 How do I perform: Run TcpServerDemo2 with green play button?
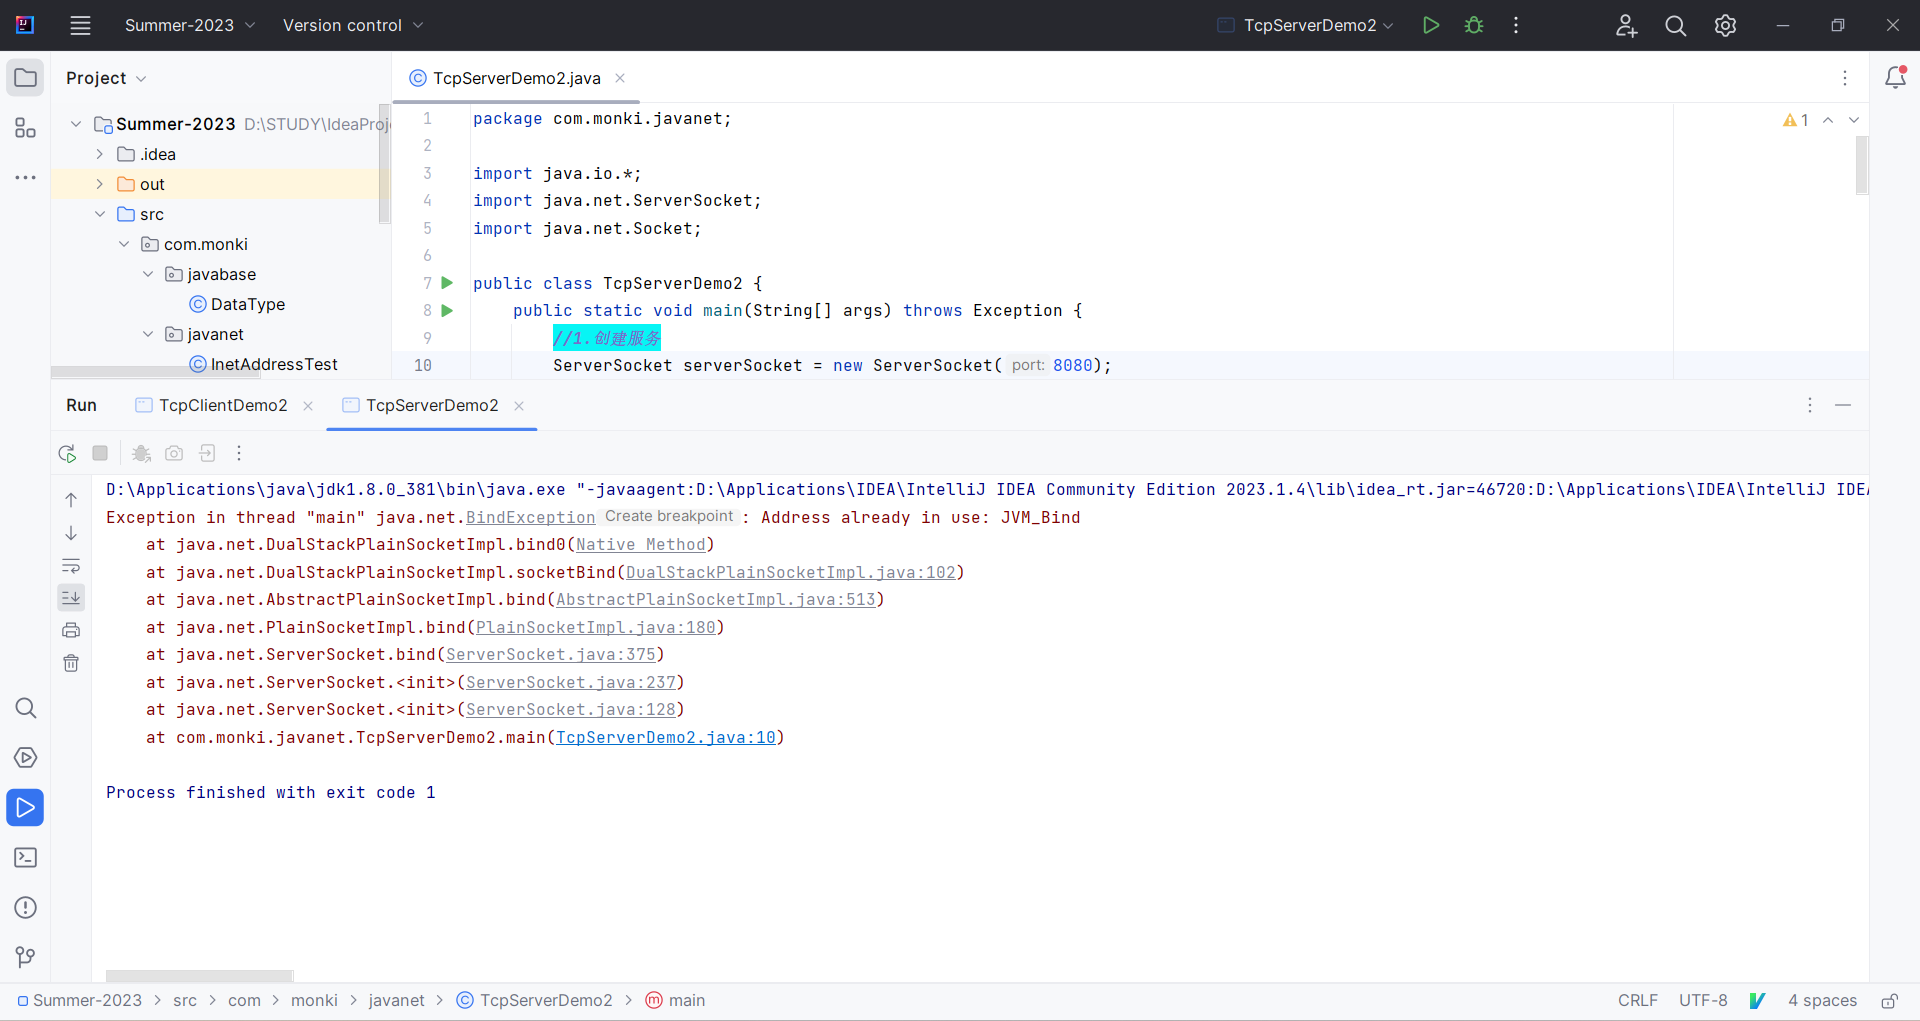tap(1431, 25)
